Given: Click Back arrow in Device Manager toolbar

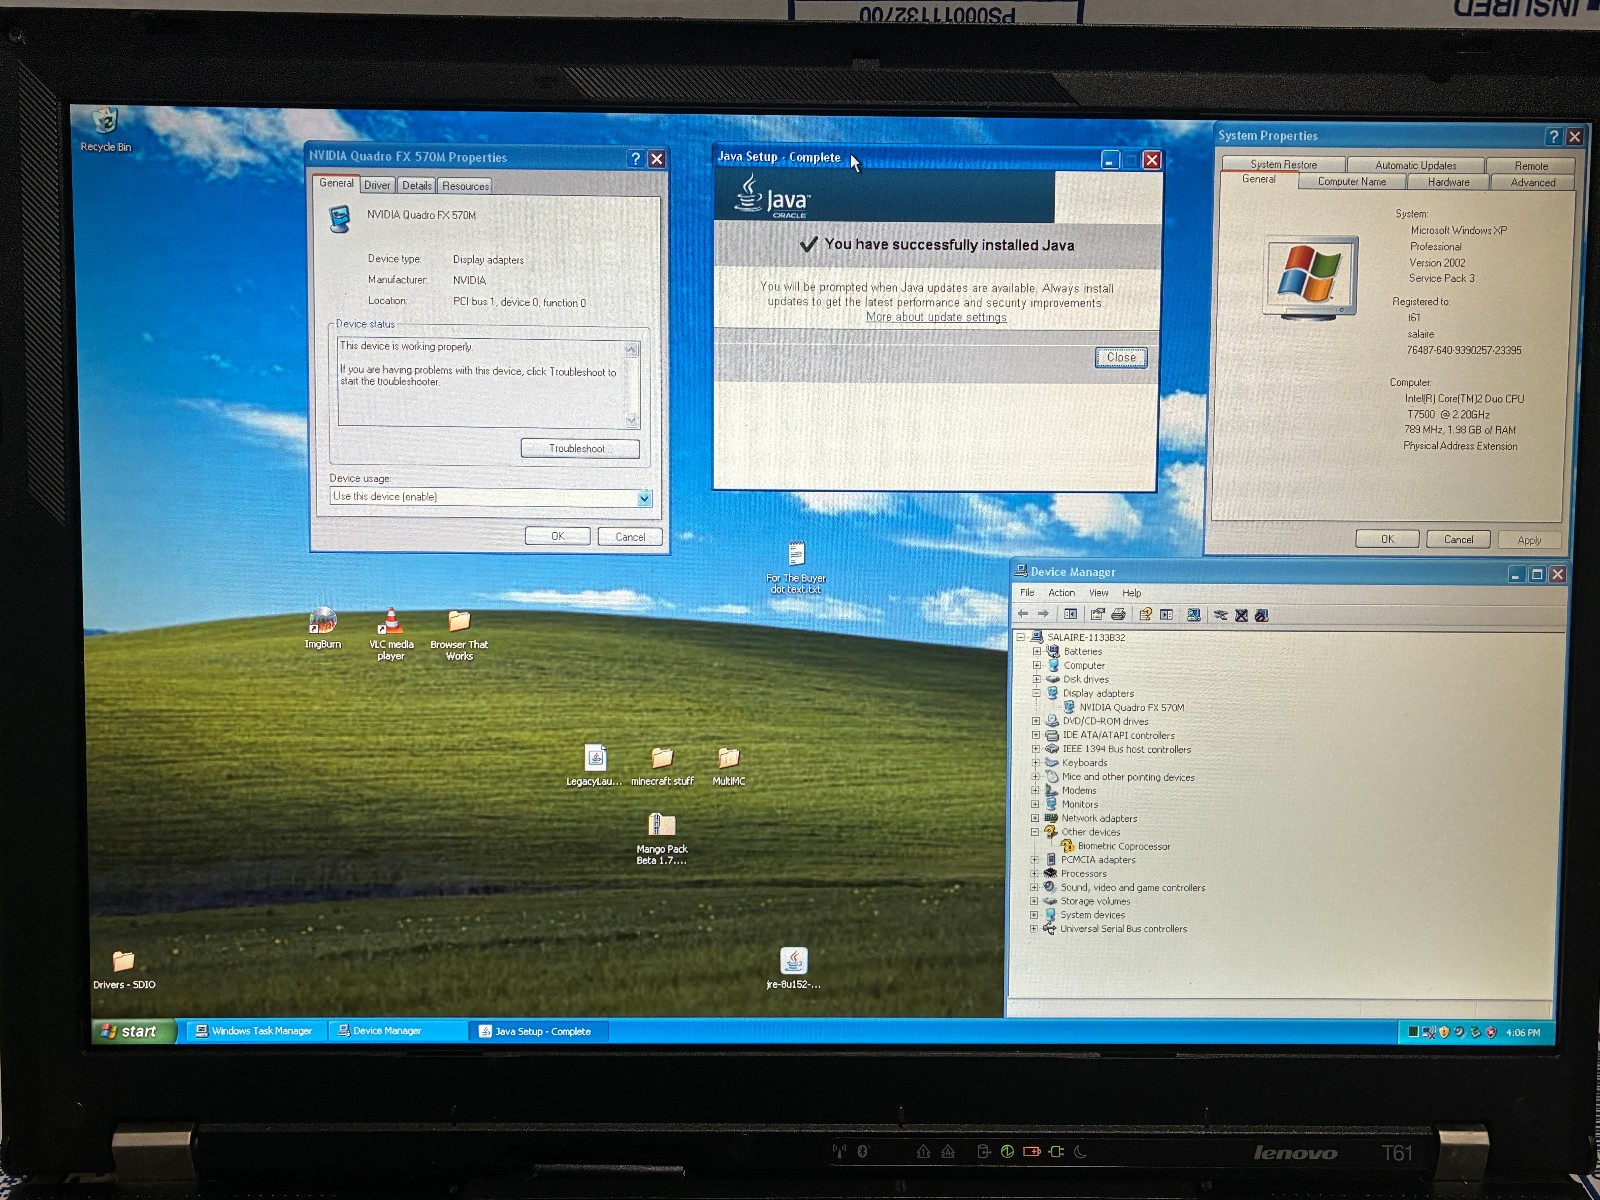Looking at the screenshot, I should pyautogui.click(x=1023, y=614).
